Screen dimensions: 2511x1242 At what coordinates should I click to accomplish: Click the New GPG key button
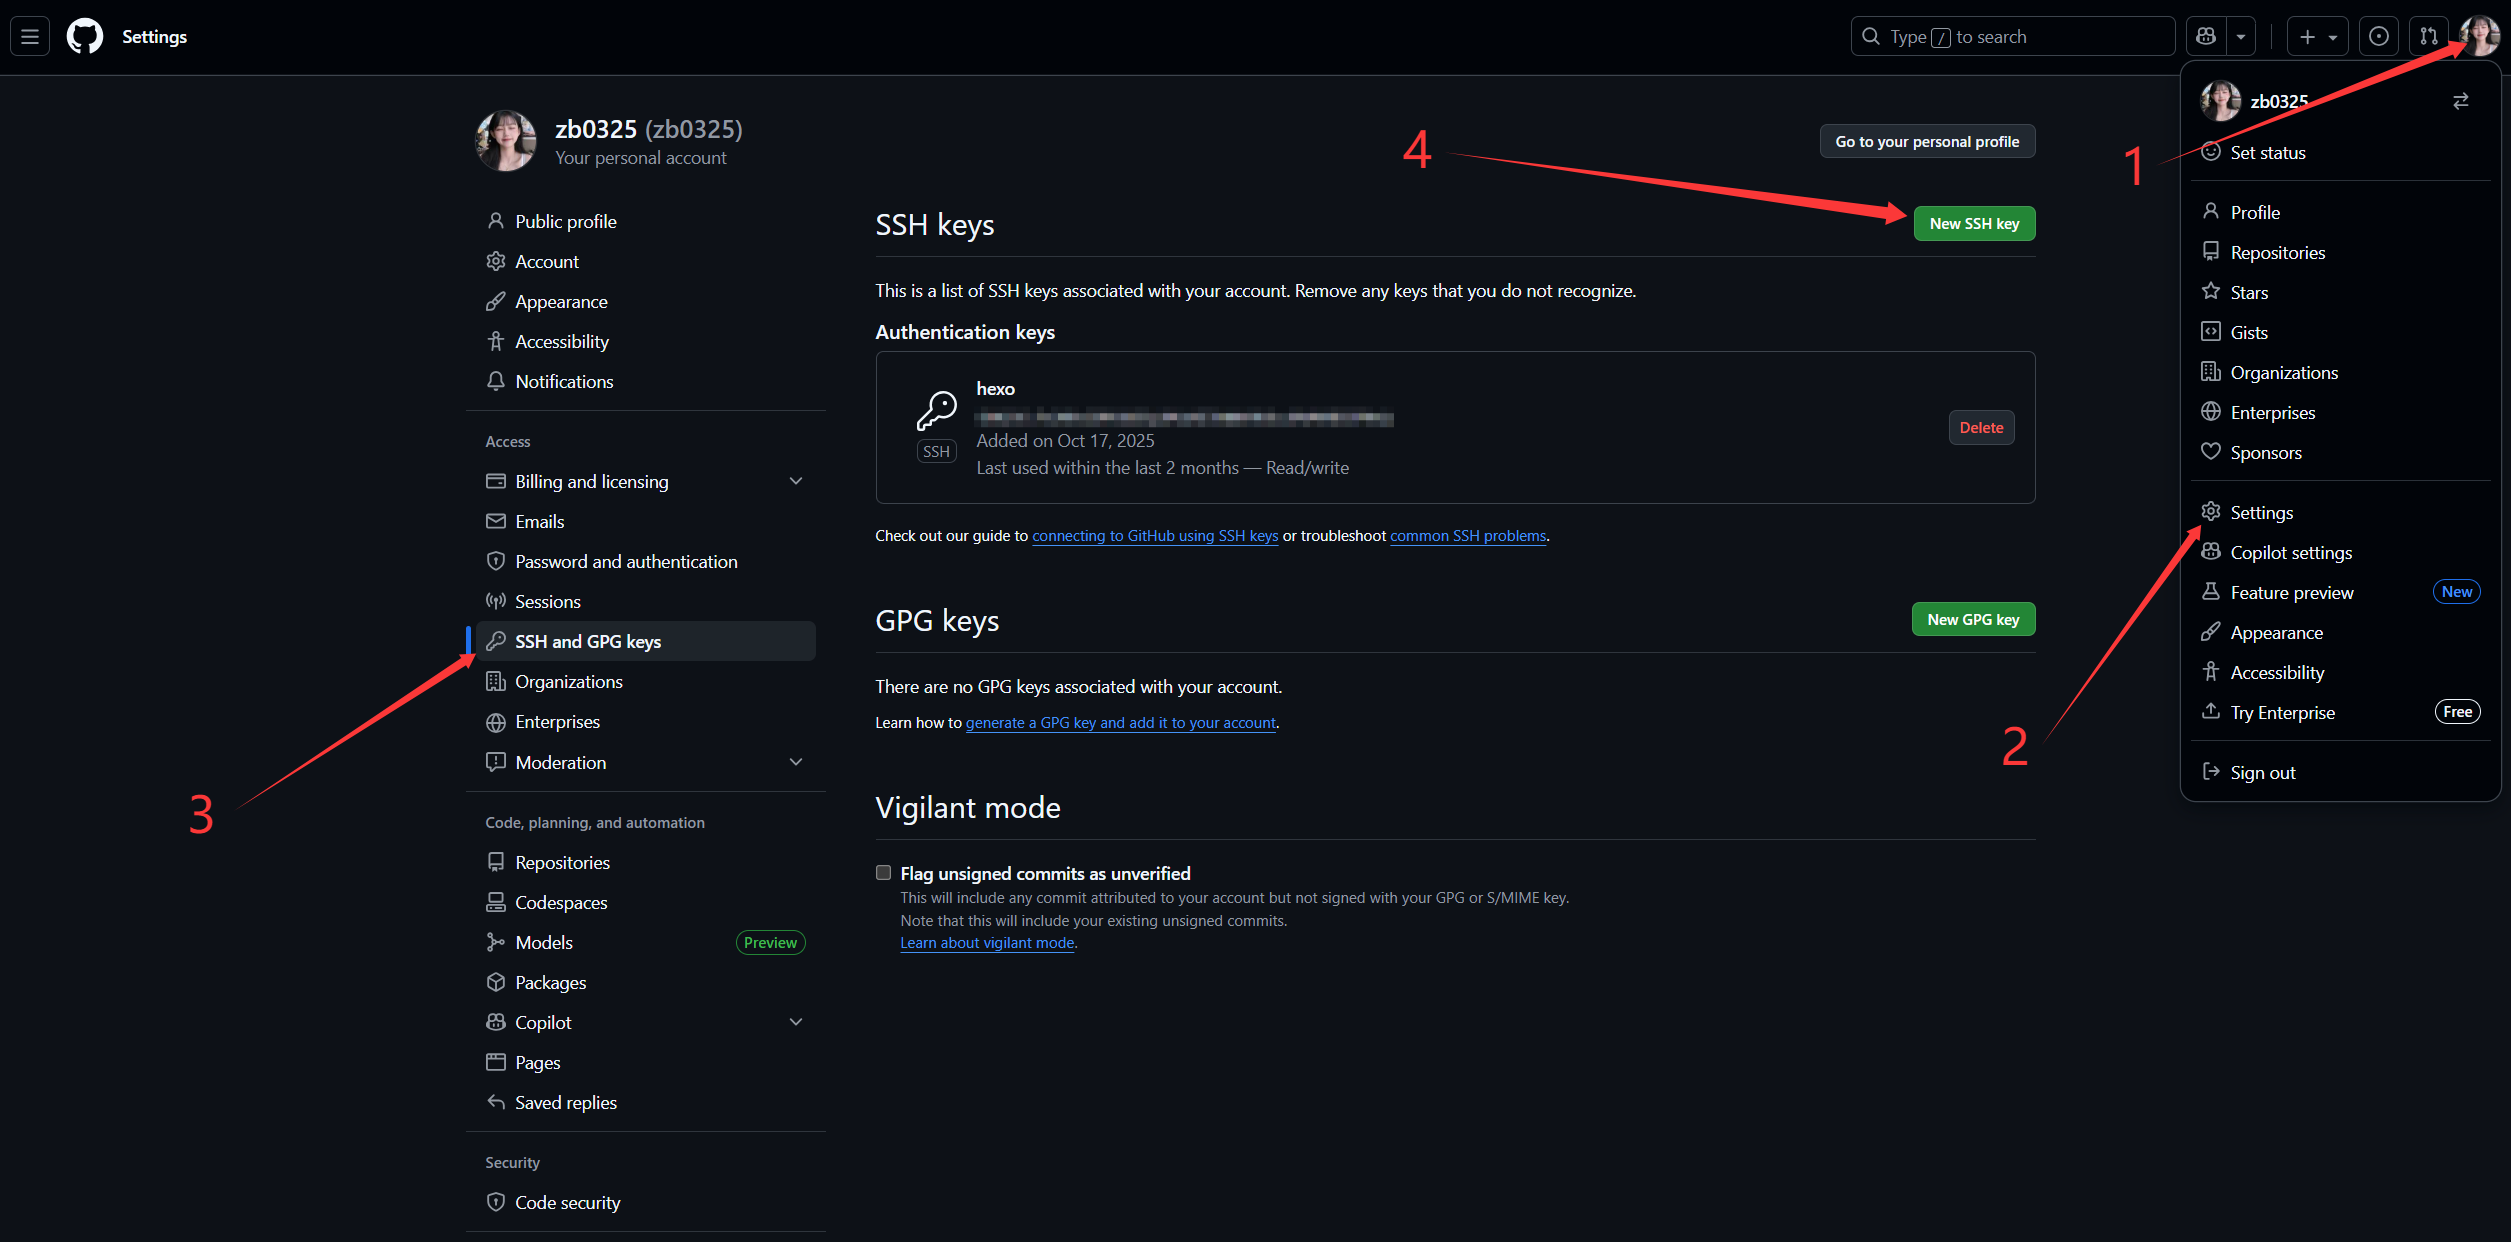click(1973, 620)
